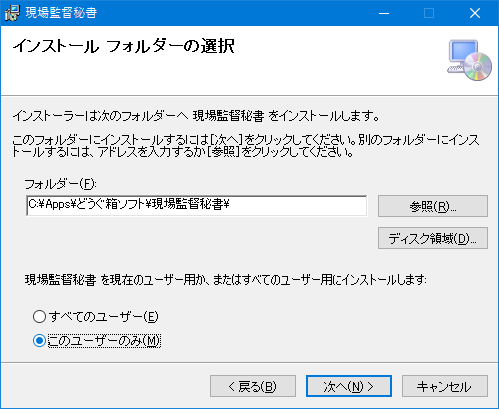Image resolution: width=499 pixels, height=409 pixels.
Task: Click the computer and CD icon in the header
Action: (x=469, y=60)
